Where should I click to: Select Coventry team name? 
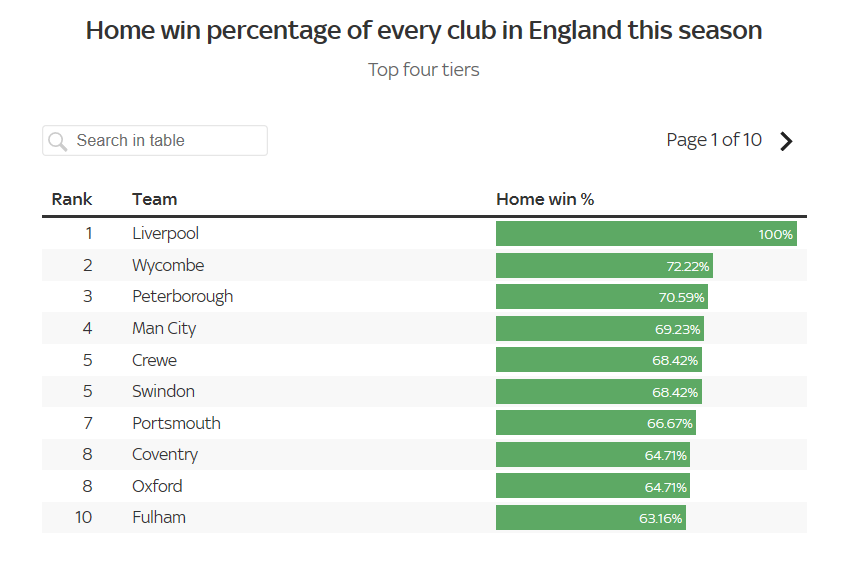(165, 454)
